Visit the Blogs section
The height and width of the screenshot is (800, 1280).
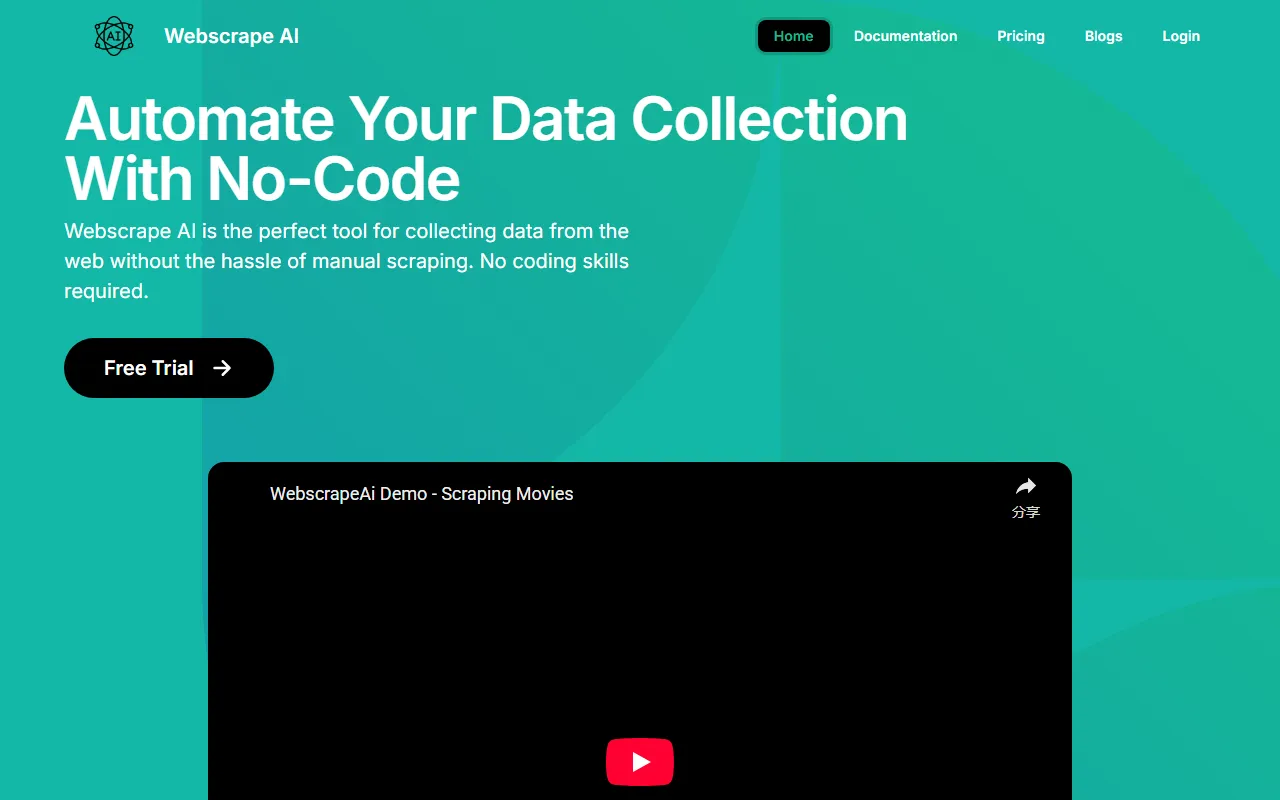click(x=1103, y=36)
